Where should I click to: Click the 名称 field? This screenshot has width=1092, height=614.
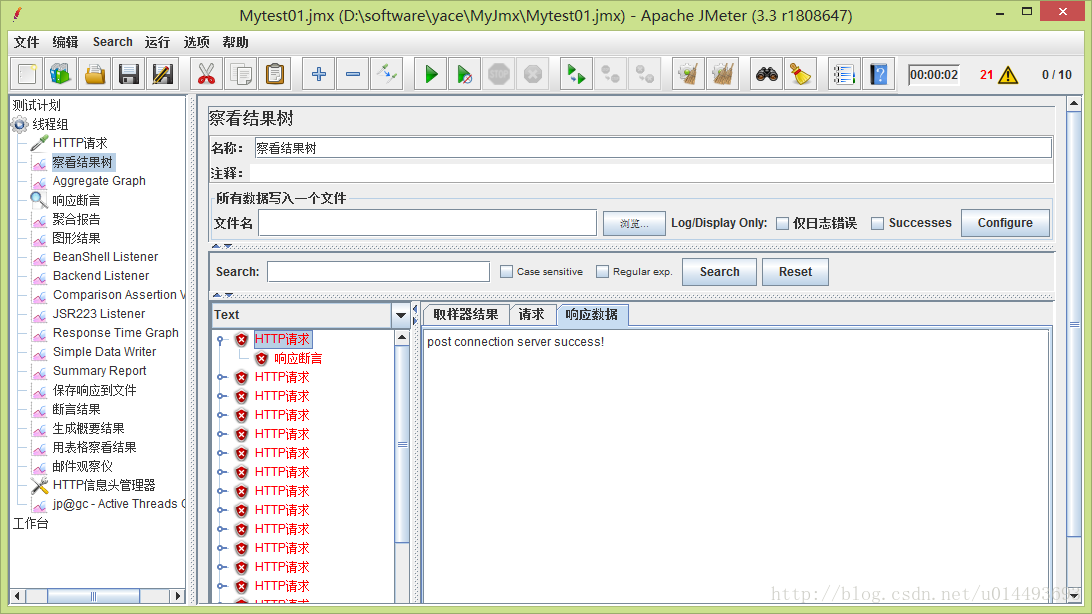tap(653, 148)
